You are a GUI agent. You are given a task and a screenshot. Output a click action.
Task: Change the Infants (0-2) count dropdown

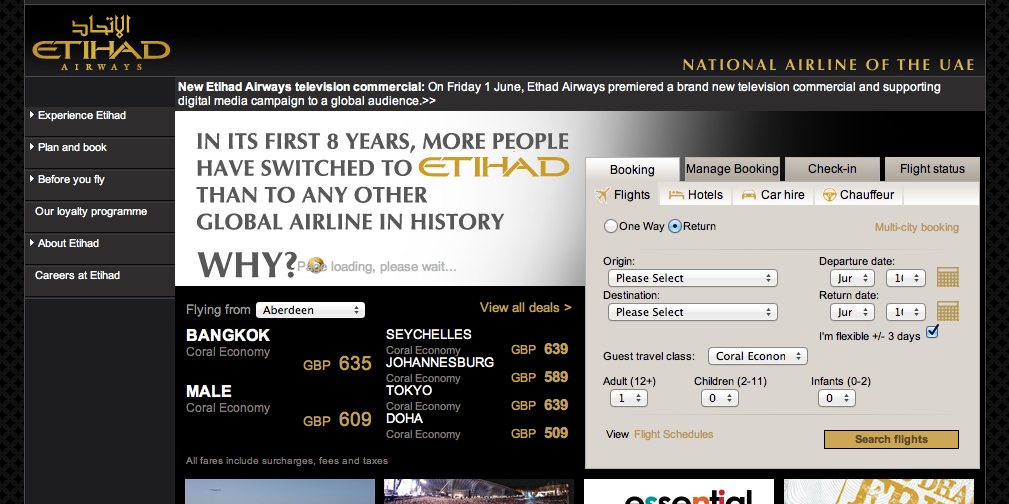click(837, 398)
